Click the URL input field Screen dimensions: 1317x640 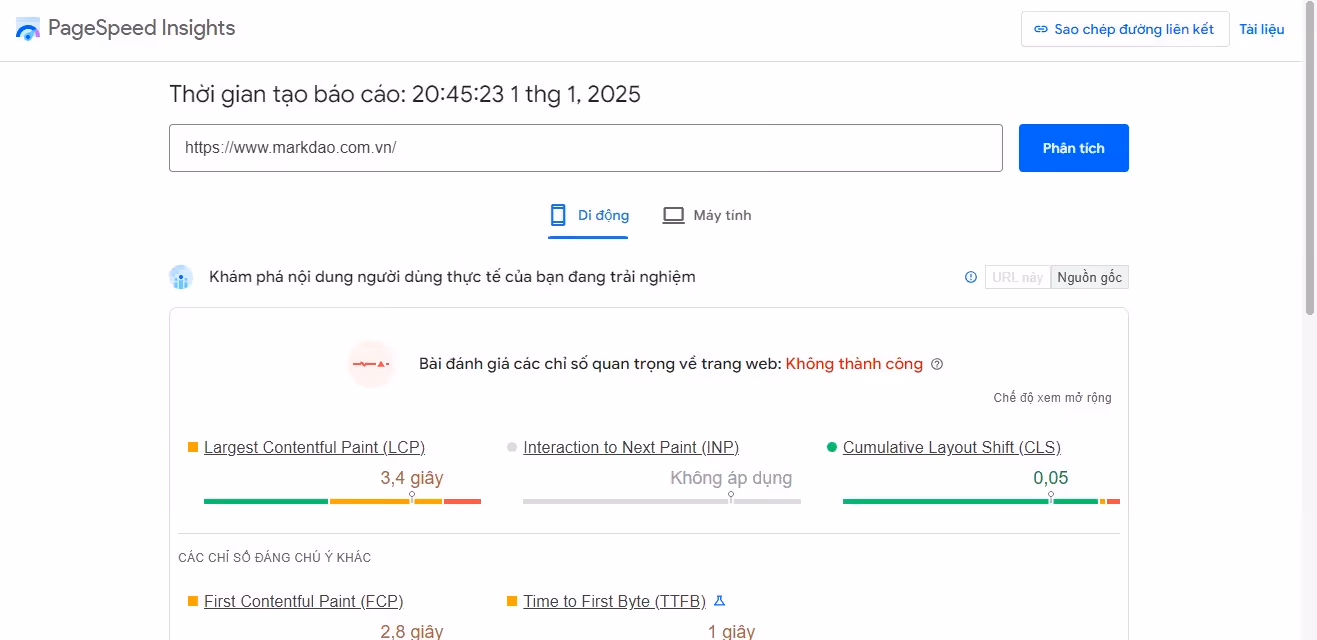(587, 147)
